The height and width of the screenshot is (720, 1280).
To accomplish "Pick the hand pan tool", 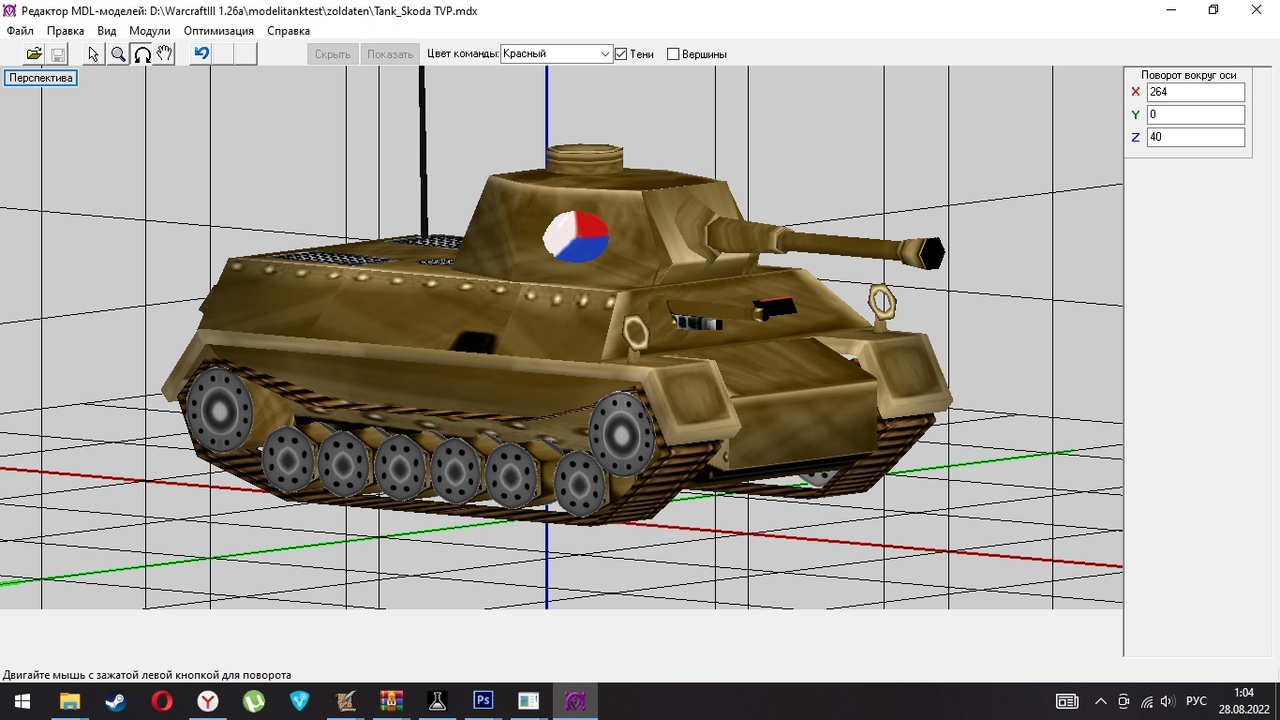I will pyautogui.click(x=165, y=54).
